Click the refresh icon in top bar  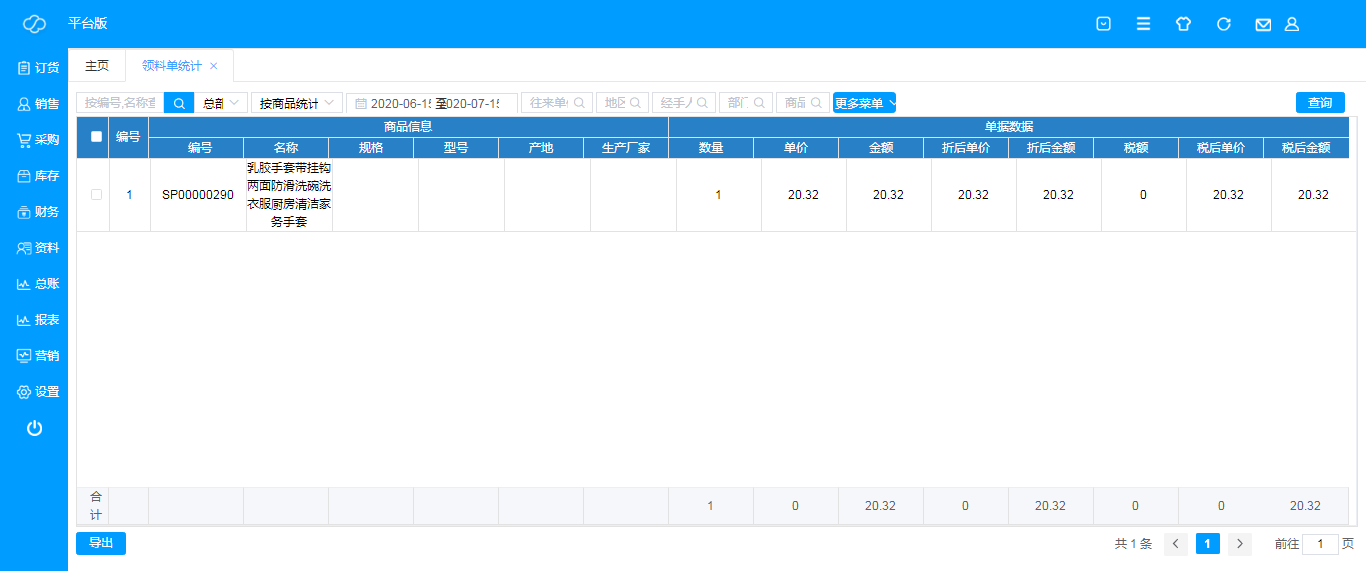tap(1223, 24)
